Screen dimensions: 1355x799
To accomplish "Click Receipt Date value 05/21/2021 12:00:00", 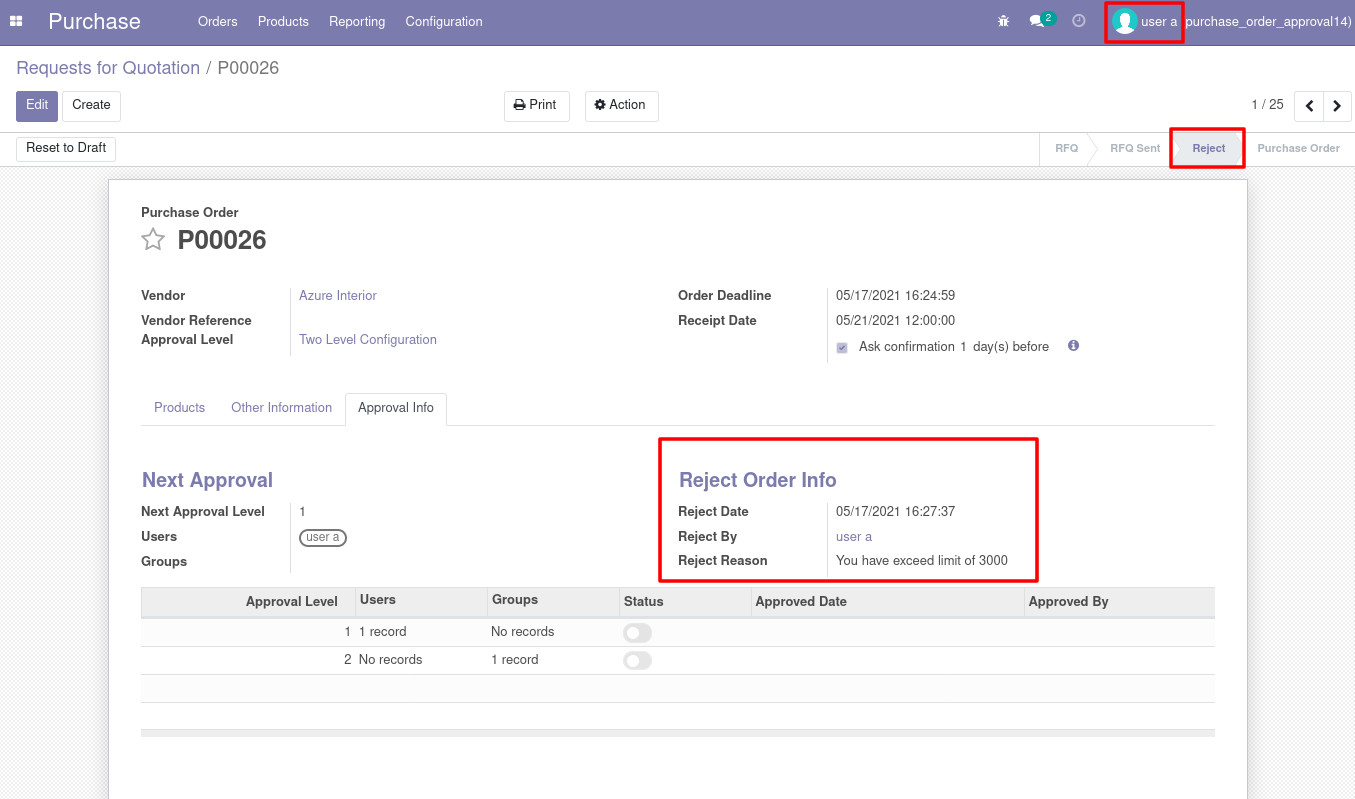I will click(896, 321).
